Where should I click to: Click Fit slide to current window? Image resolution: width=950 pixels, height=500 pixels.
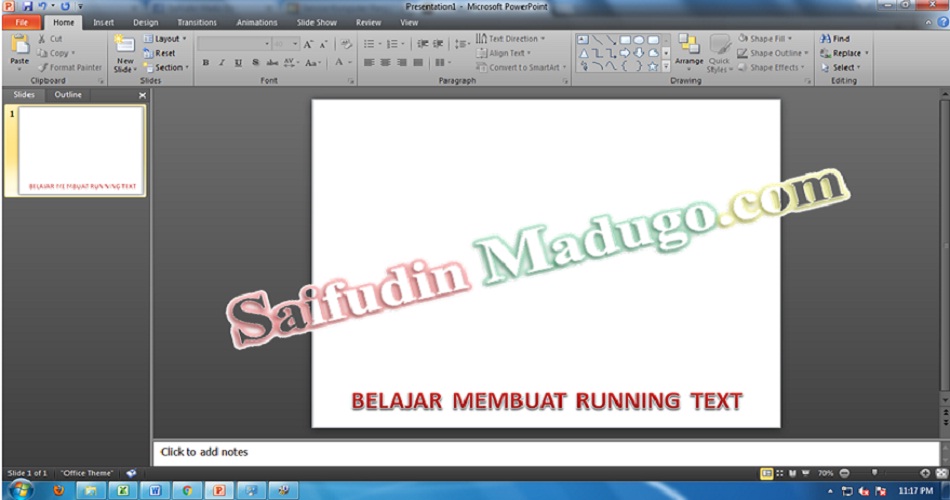pos(941,473)
